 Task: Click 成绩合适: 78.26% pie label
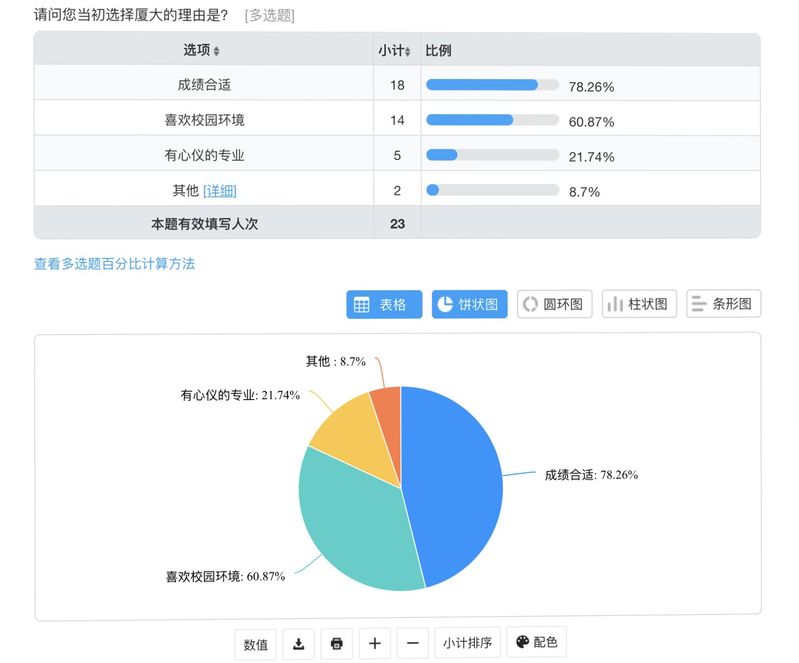click(x=591, y=475)
